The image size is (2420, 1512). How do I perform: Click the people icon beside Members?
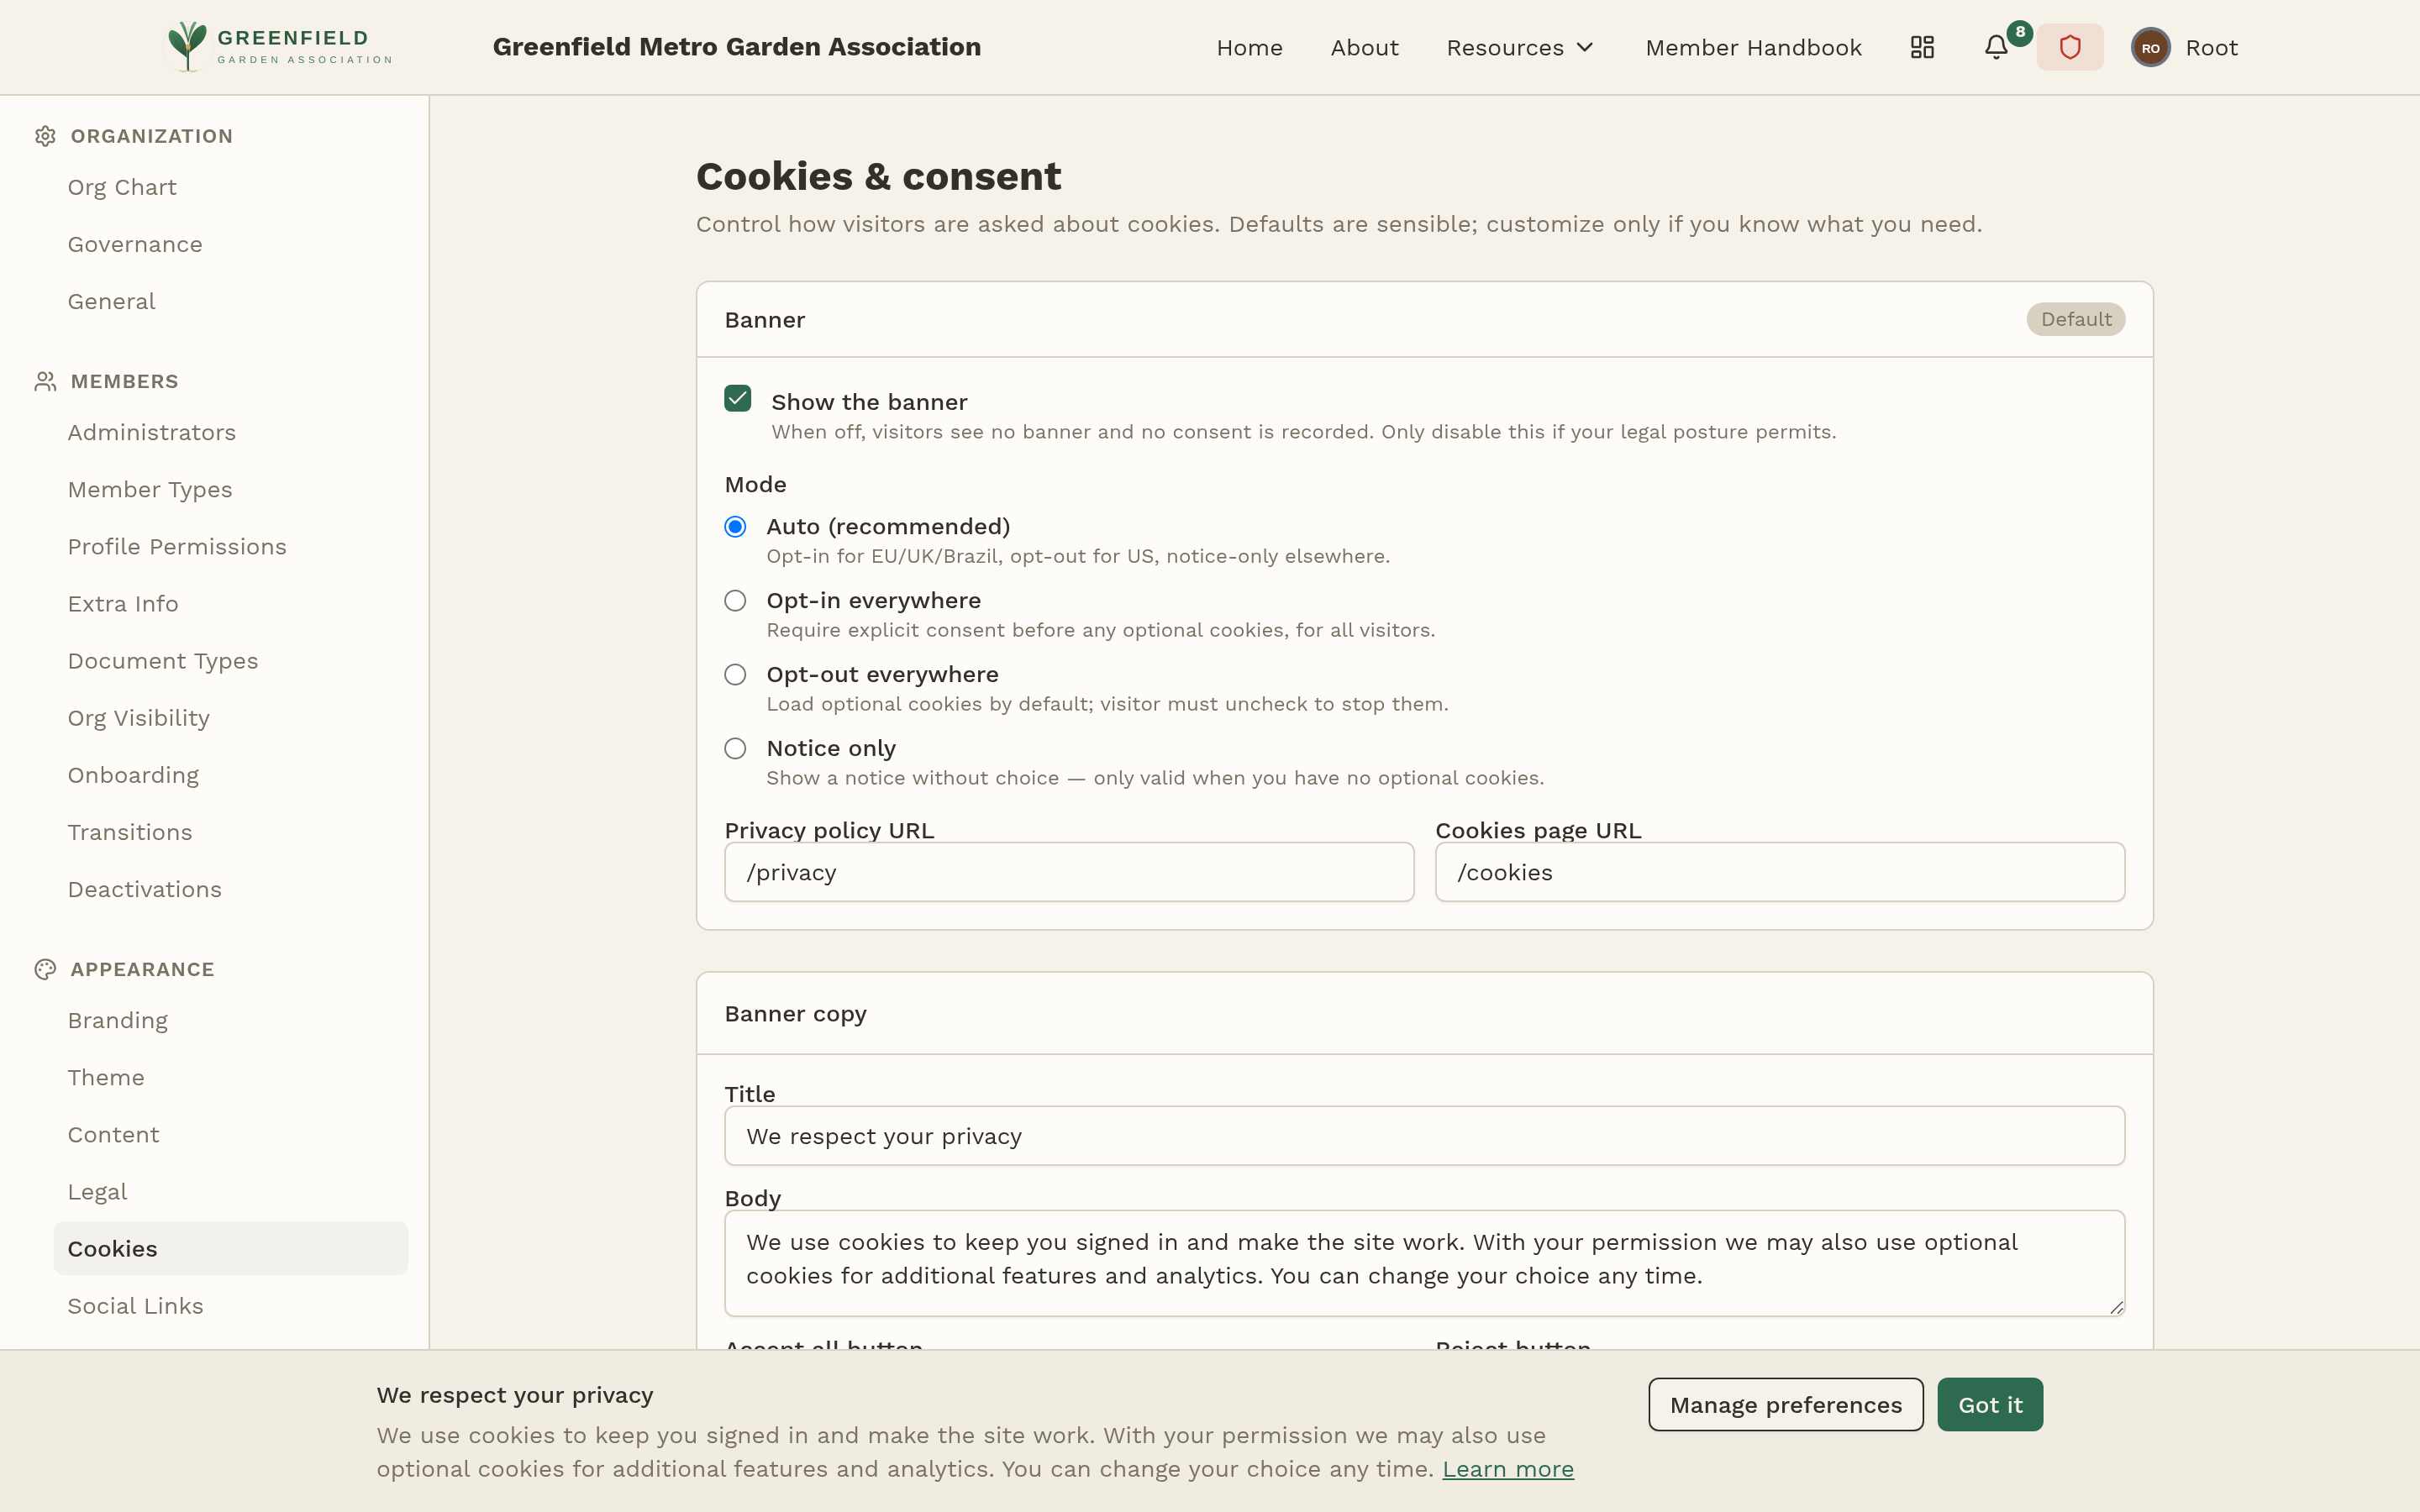(45, 380)
